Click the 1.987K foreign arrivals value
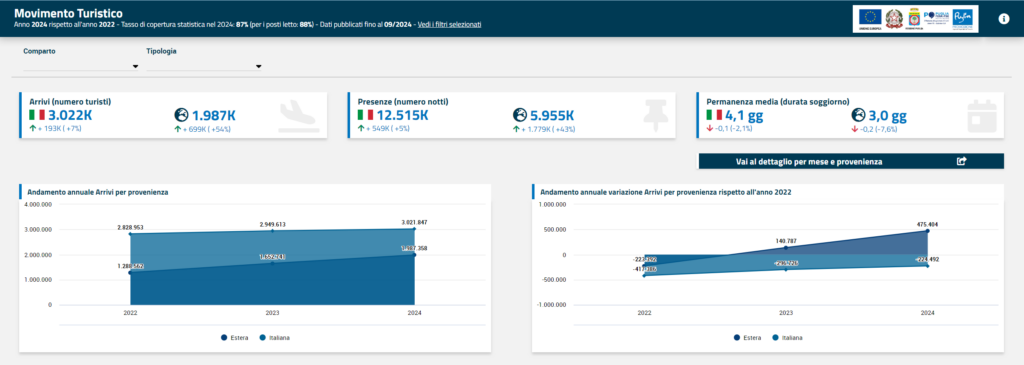The height and width of the screenshot is (365, 1024). coord(214,116)
